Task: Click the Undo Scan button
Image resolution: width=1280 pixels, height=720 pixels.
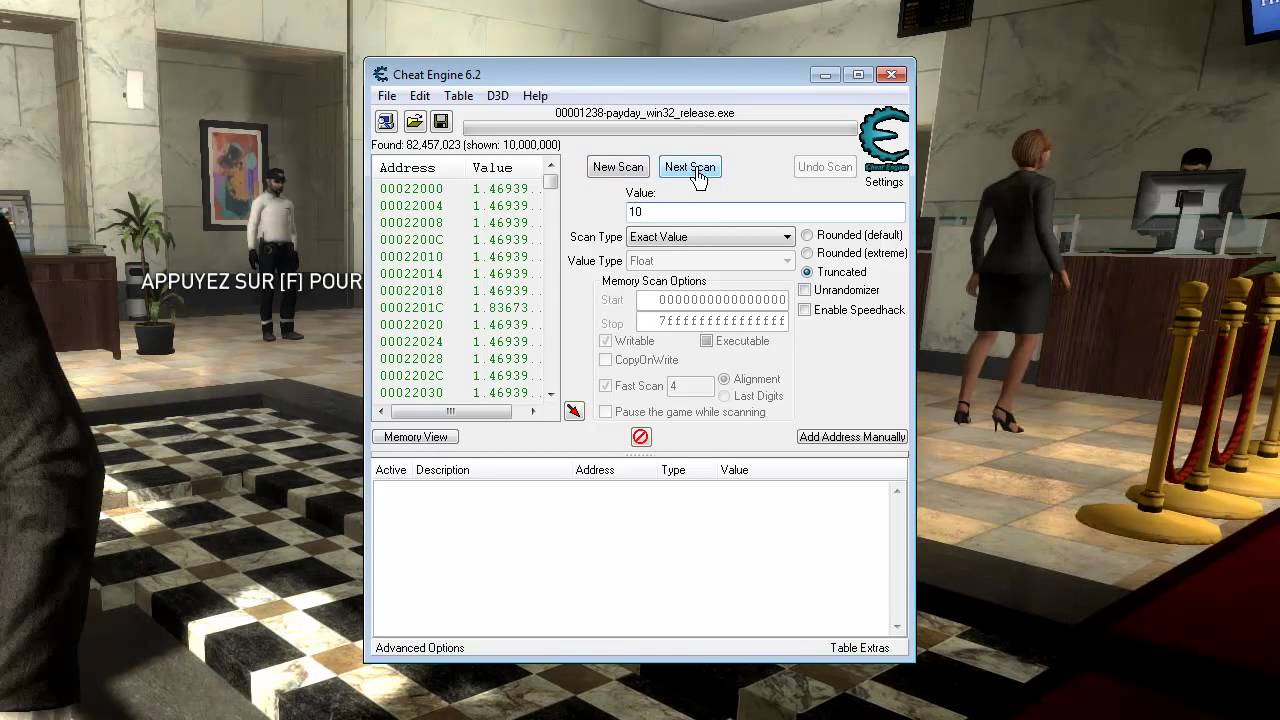Action: coord(825,167)
